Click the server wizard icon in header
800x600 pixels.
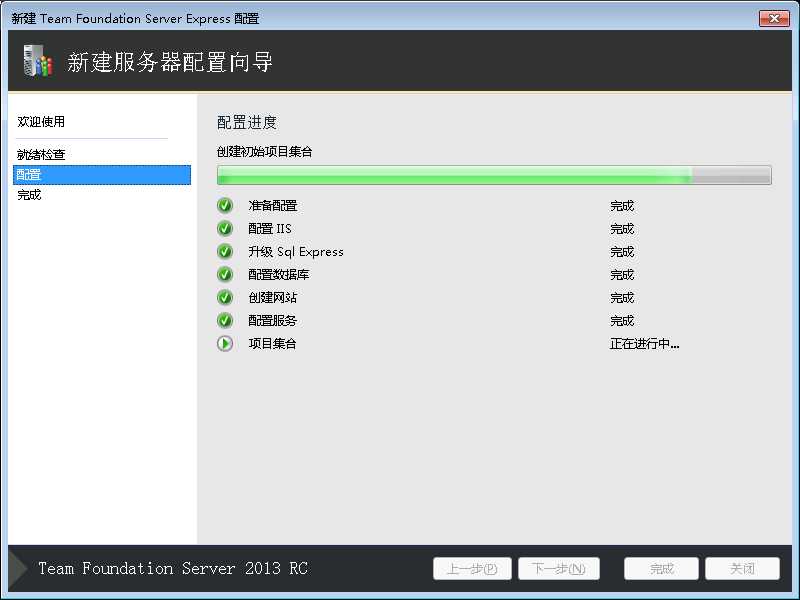click(38, 61)
